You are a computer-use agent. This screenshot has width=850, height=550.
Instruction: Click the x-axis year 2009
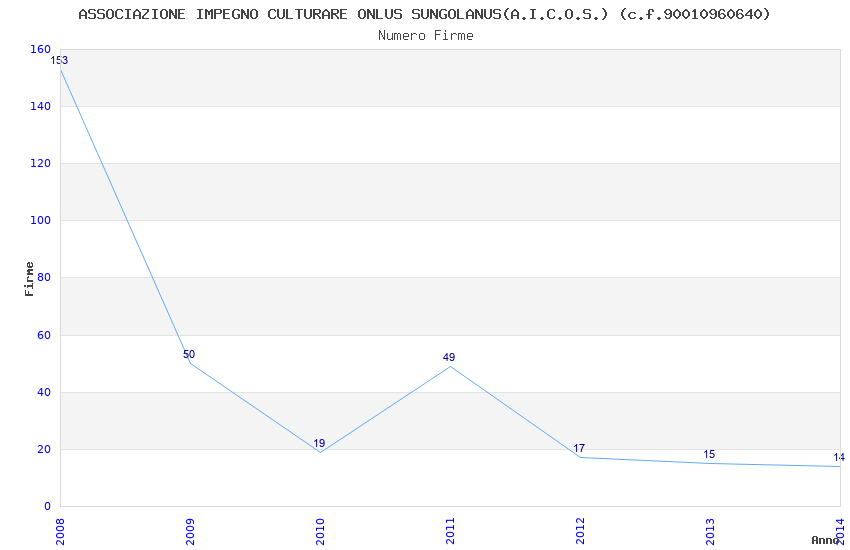tap(190, 532)
